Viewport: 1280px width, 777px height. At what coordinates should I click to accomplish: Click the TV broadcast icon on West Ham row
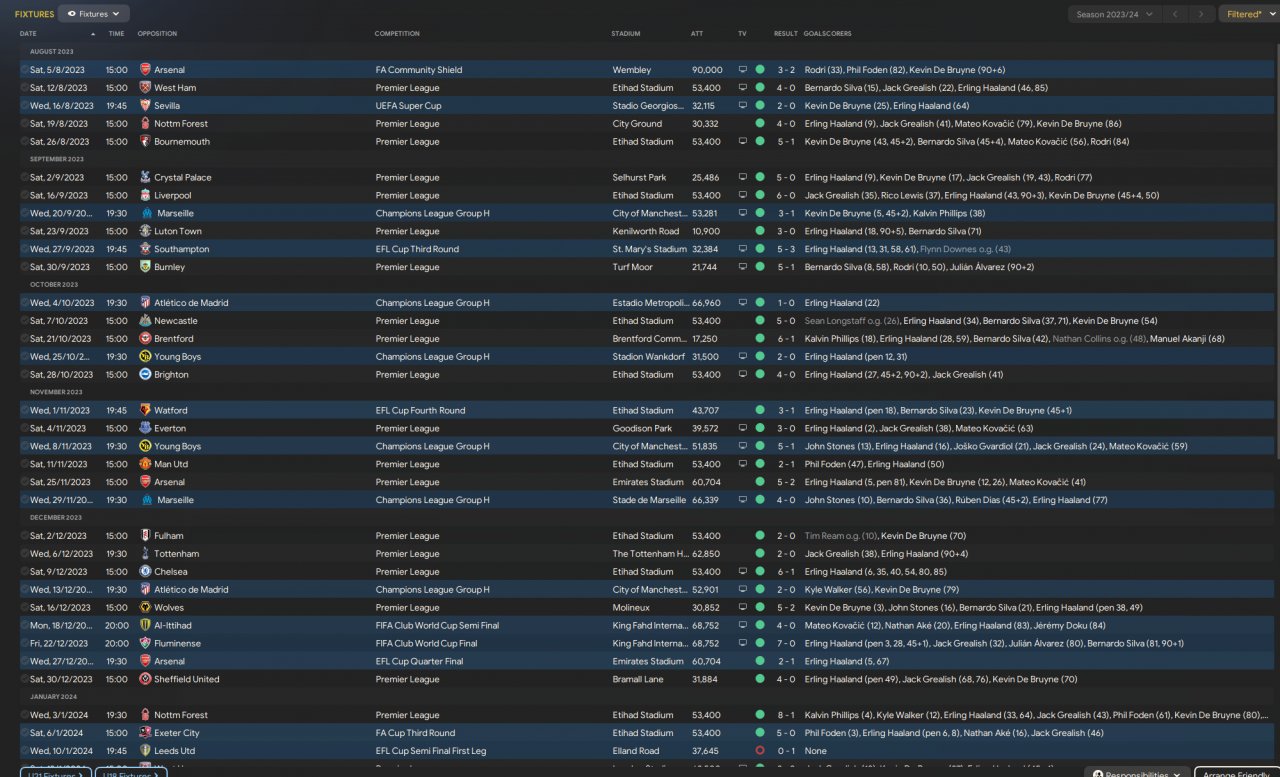click(x=742, y=88)
